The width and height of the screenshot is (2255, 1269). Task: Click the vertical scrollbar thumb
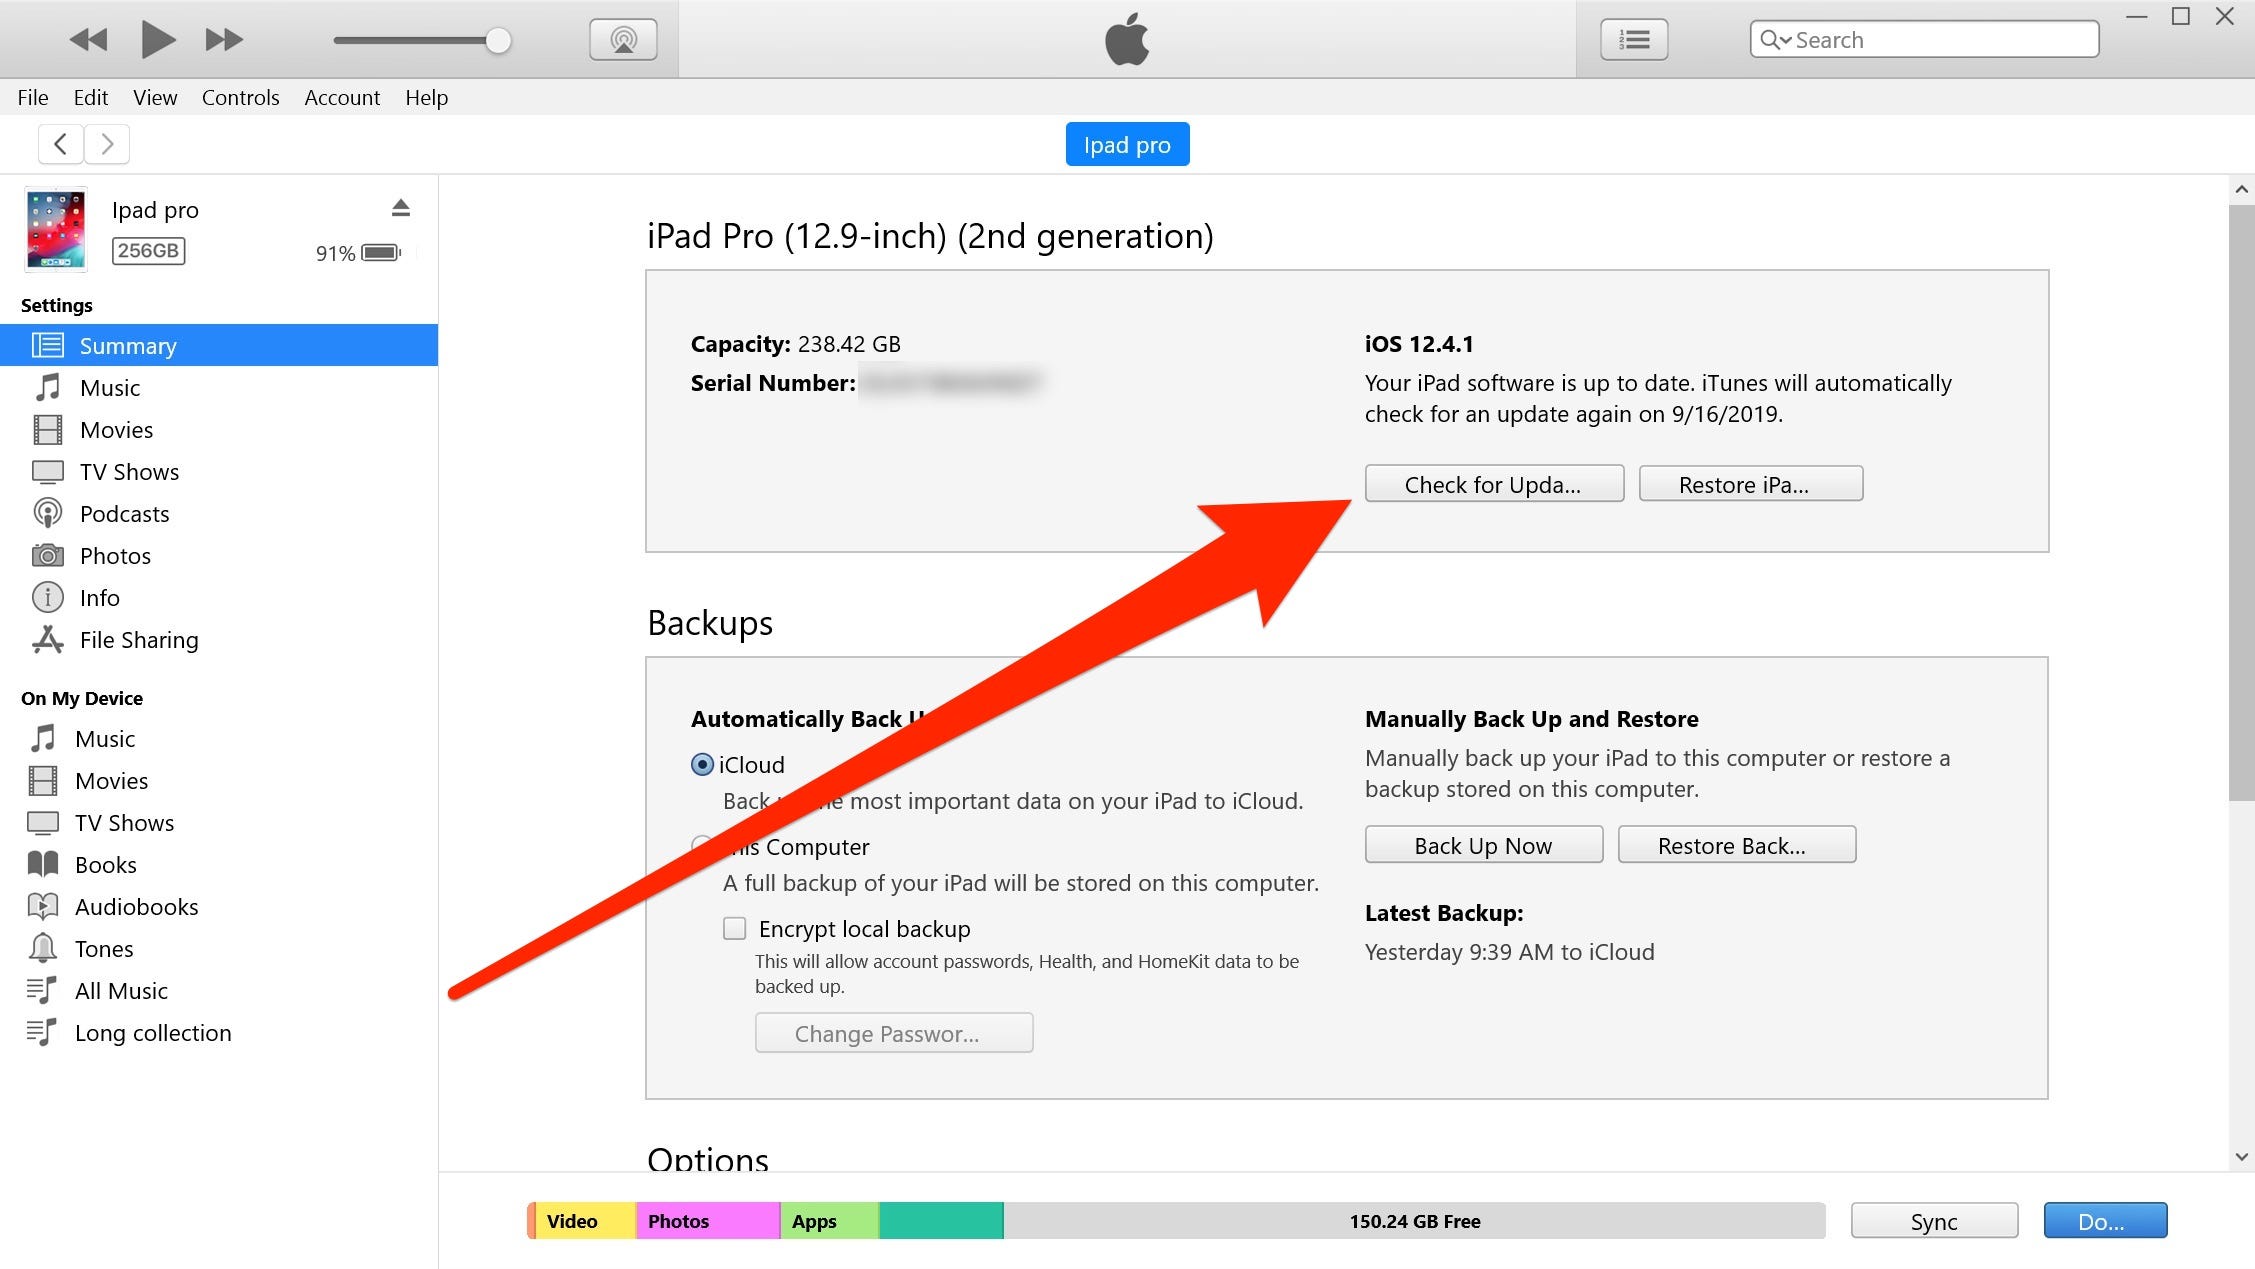[2241, 502]
